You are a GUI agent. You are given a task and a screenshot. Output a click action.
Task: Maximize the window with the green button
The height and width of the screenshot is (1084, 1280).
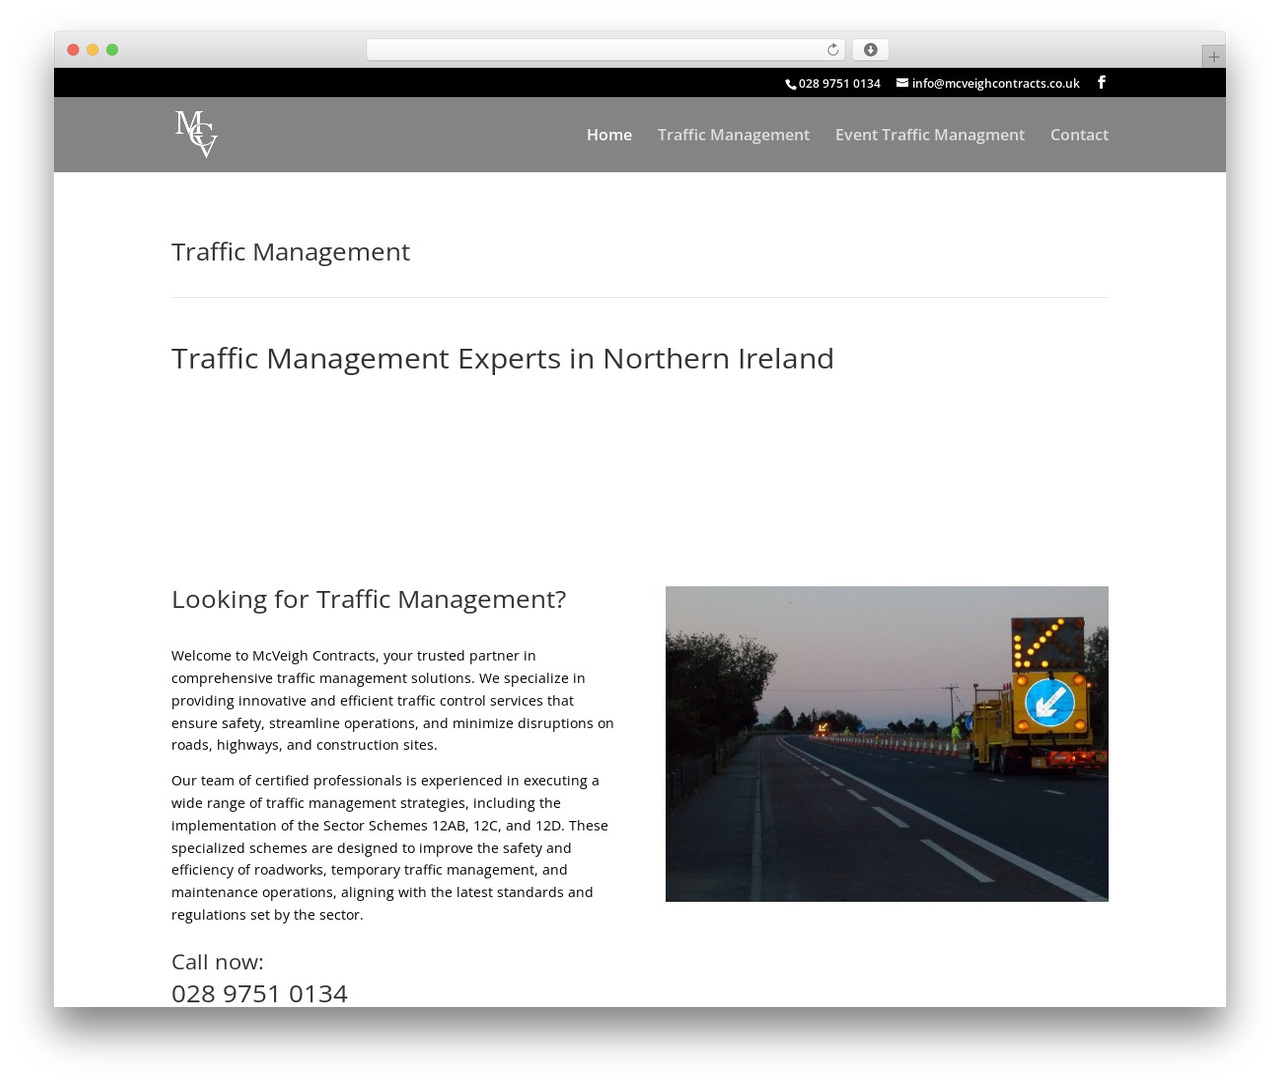click(x=112, y=49)
